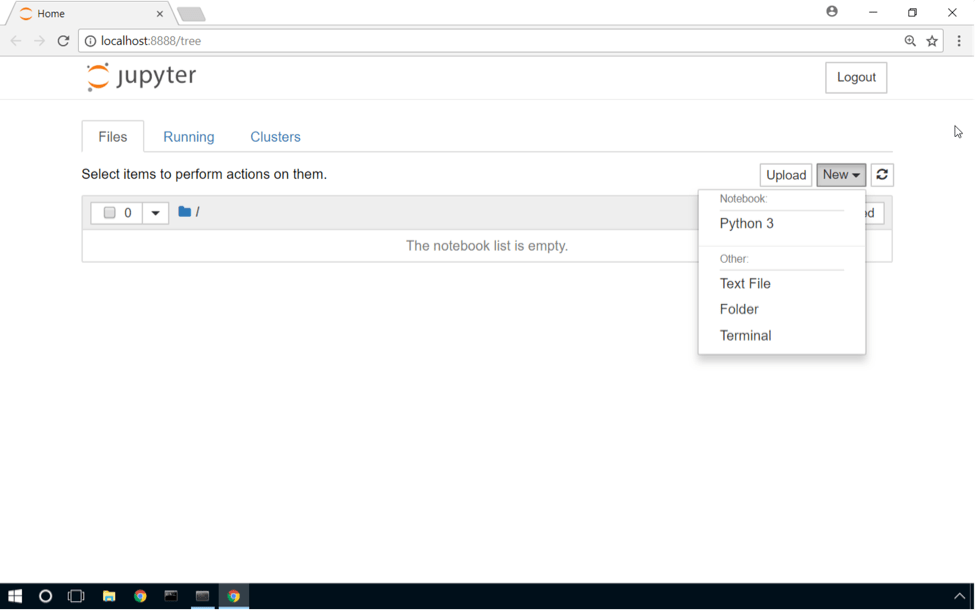Click 'Select items to perform actions' text

(x=204, y=174)
